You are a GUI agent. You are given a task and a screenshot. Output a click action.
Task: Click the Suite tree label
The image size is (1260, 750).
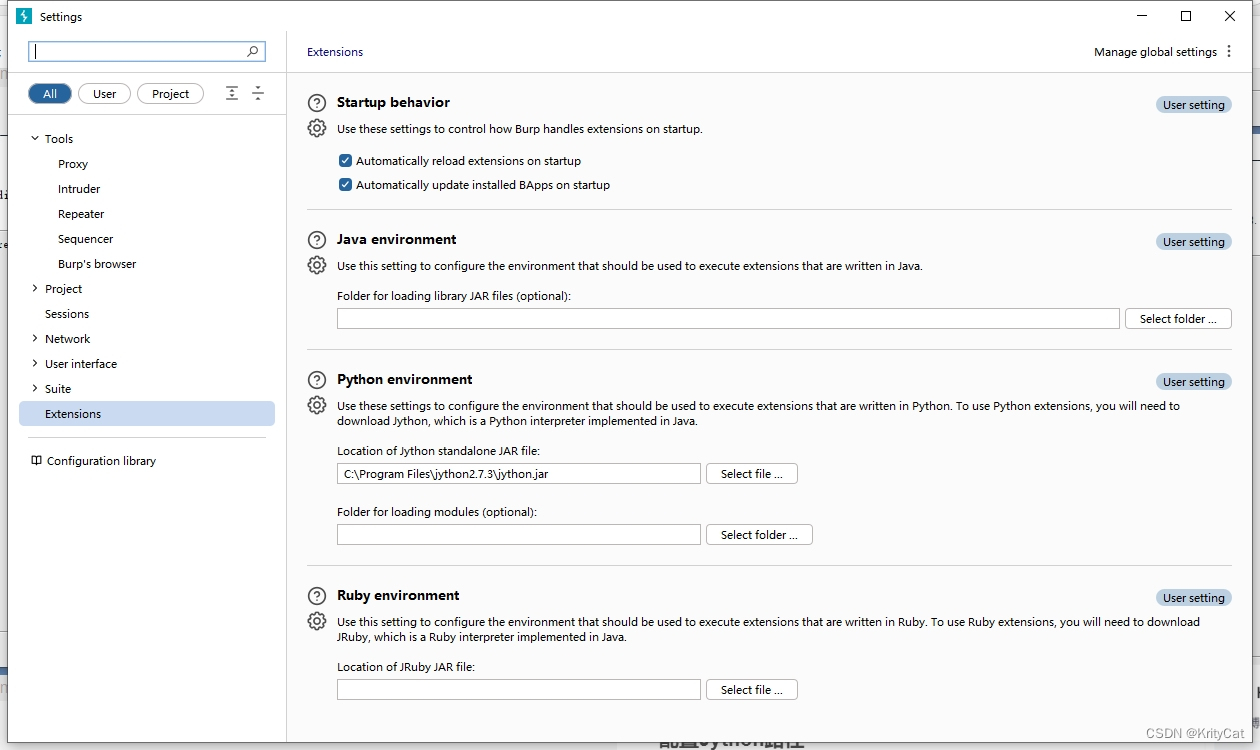[x=58, y=389]
